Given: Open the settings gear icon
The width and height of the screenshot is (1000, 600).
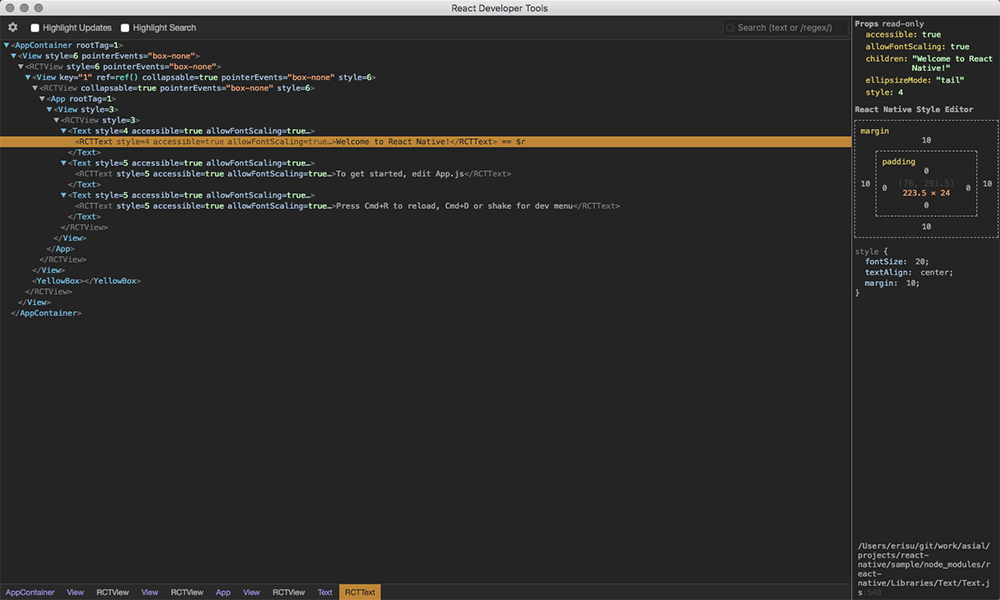Looking at the screenshot, I should click(13, 27).
